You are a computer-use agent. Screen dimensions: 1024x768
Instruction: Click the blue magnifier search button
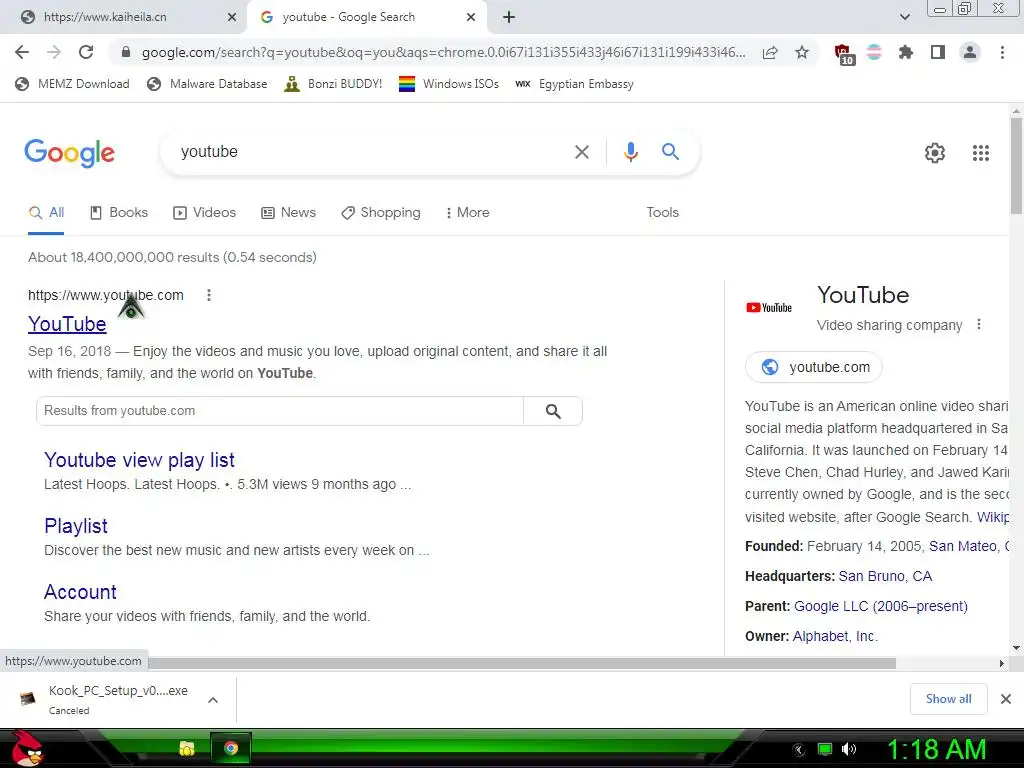pos(670,152)
